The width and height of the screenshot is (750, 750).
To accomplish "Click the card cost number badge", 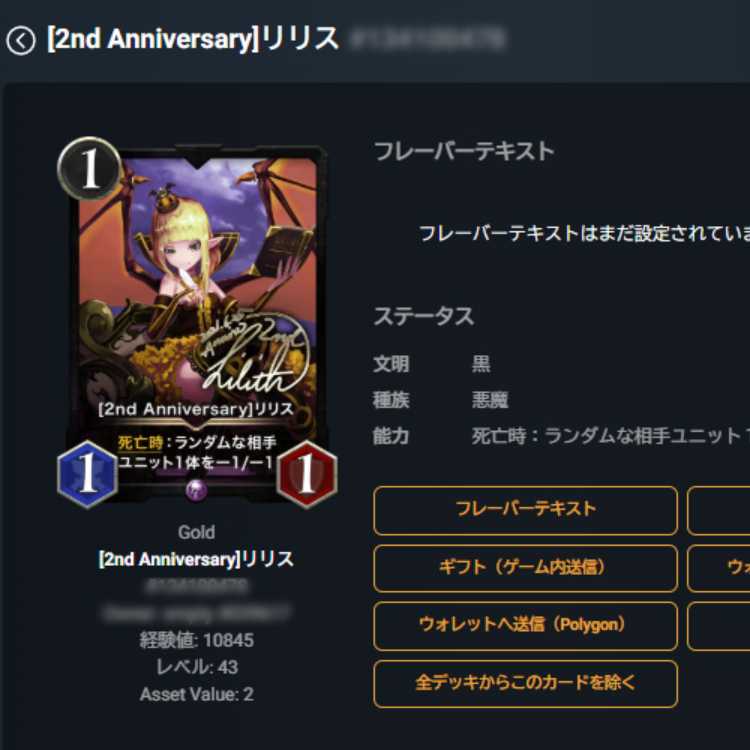I will (x=89, y=168).
